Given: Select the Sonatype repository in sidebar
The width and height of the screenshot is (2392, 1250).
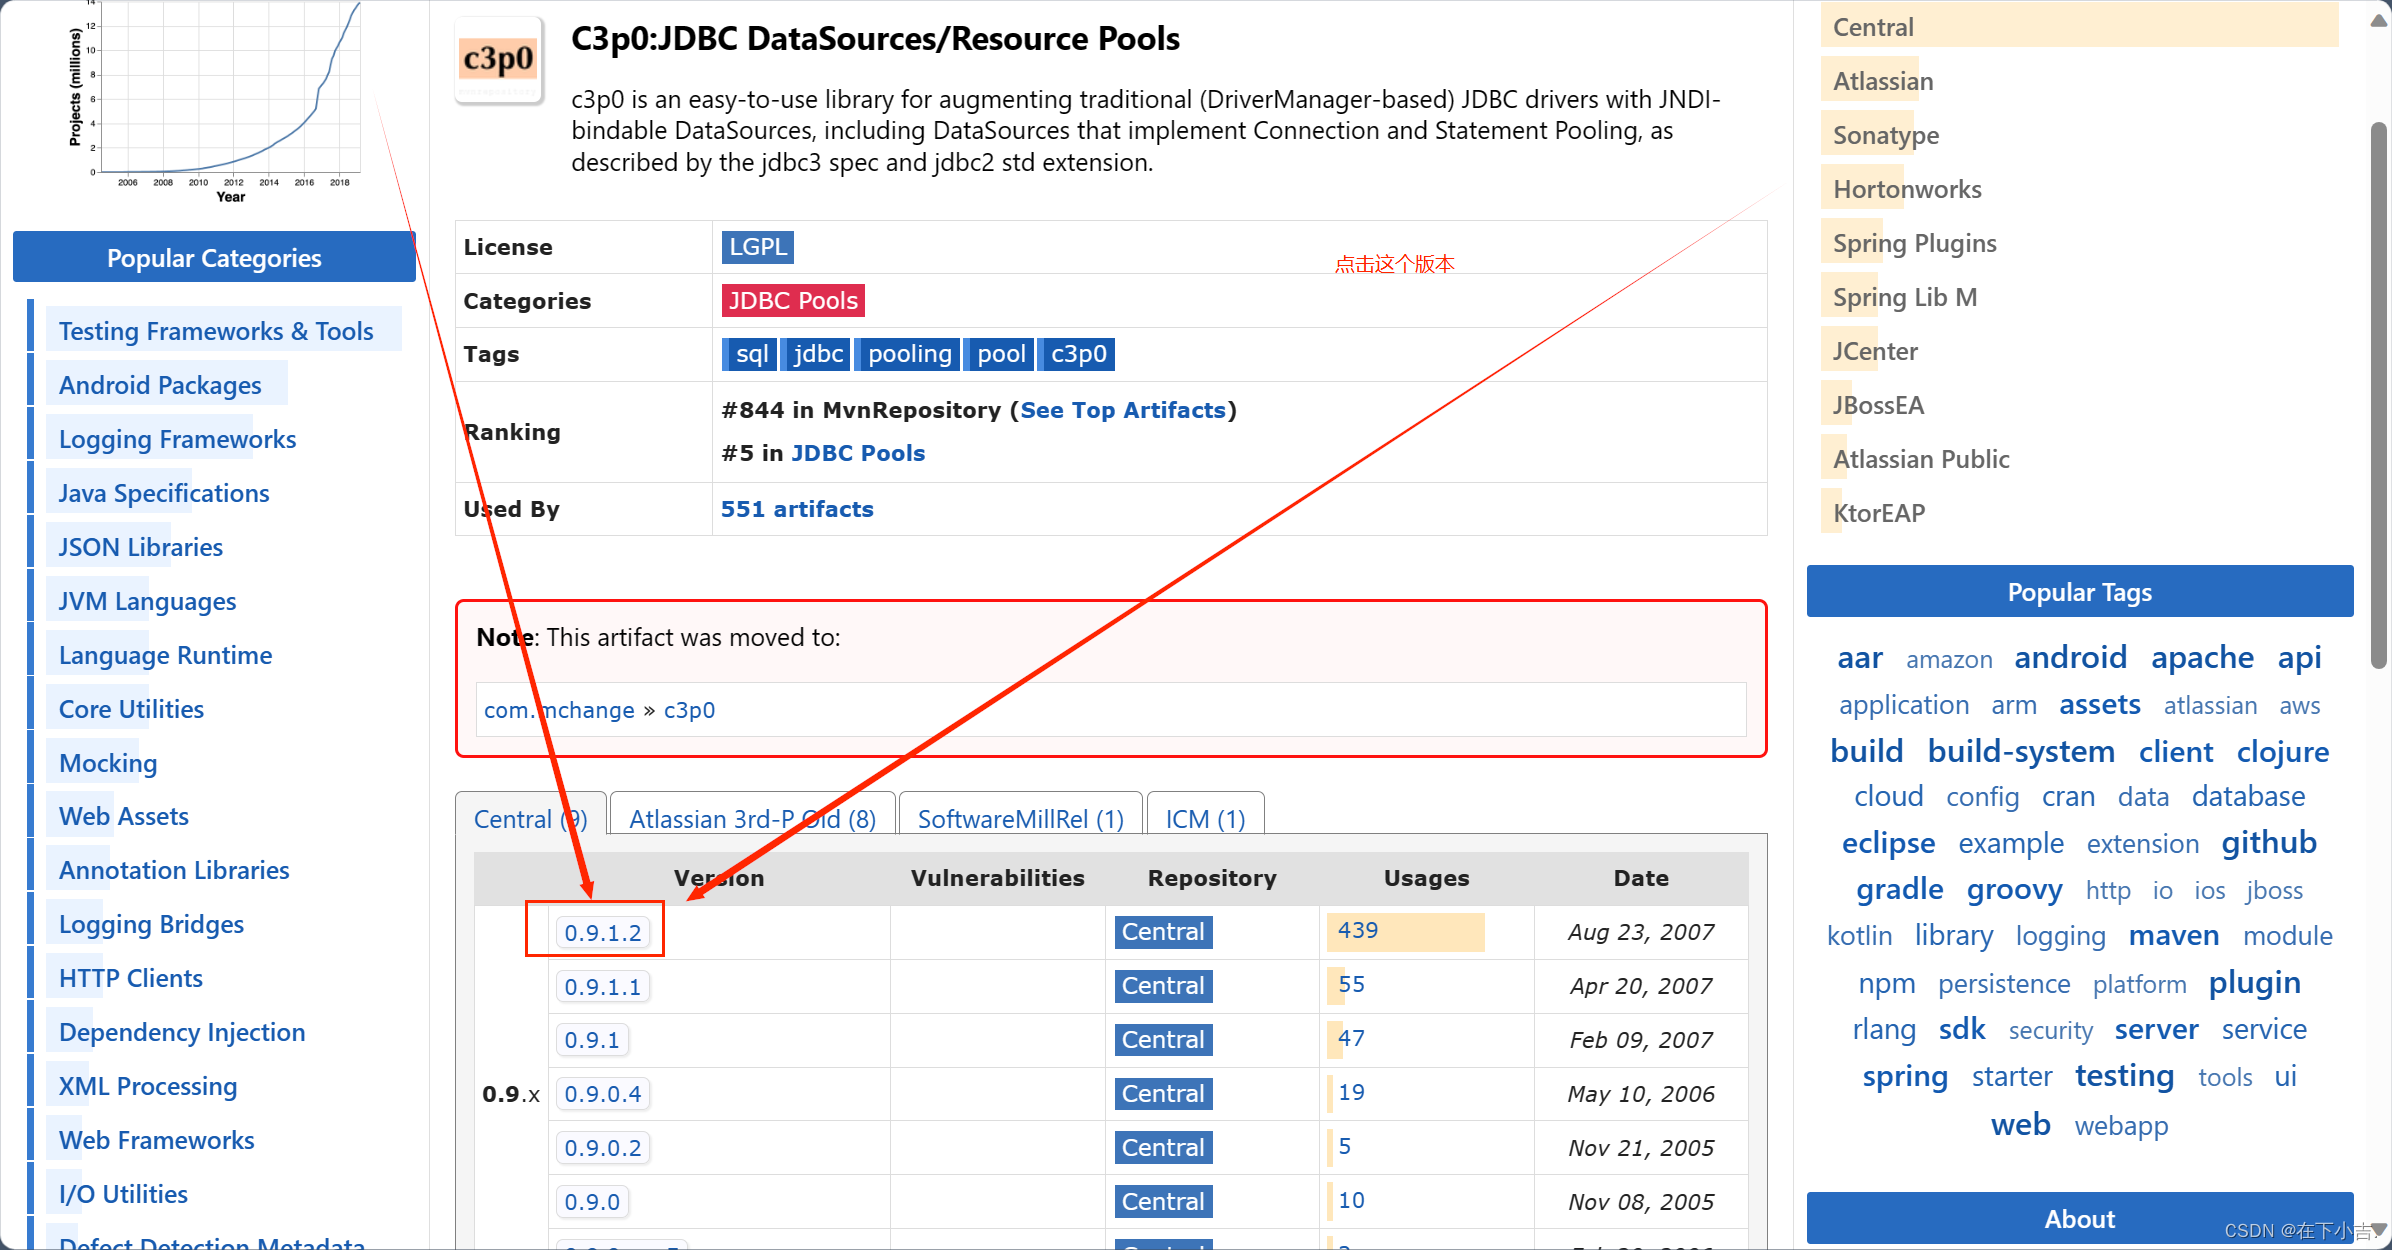Looking at the screenshot, I should 1885,135.
